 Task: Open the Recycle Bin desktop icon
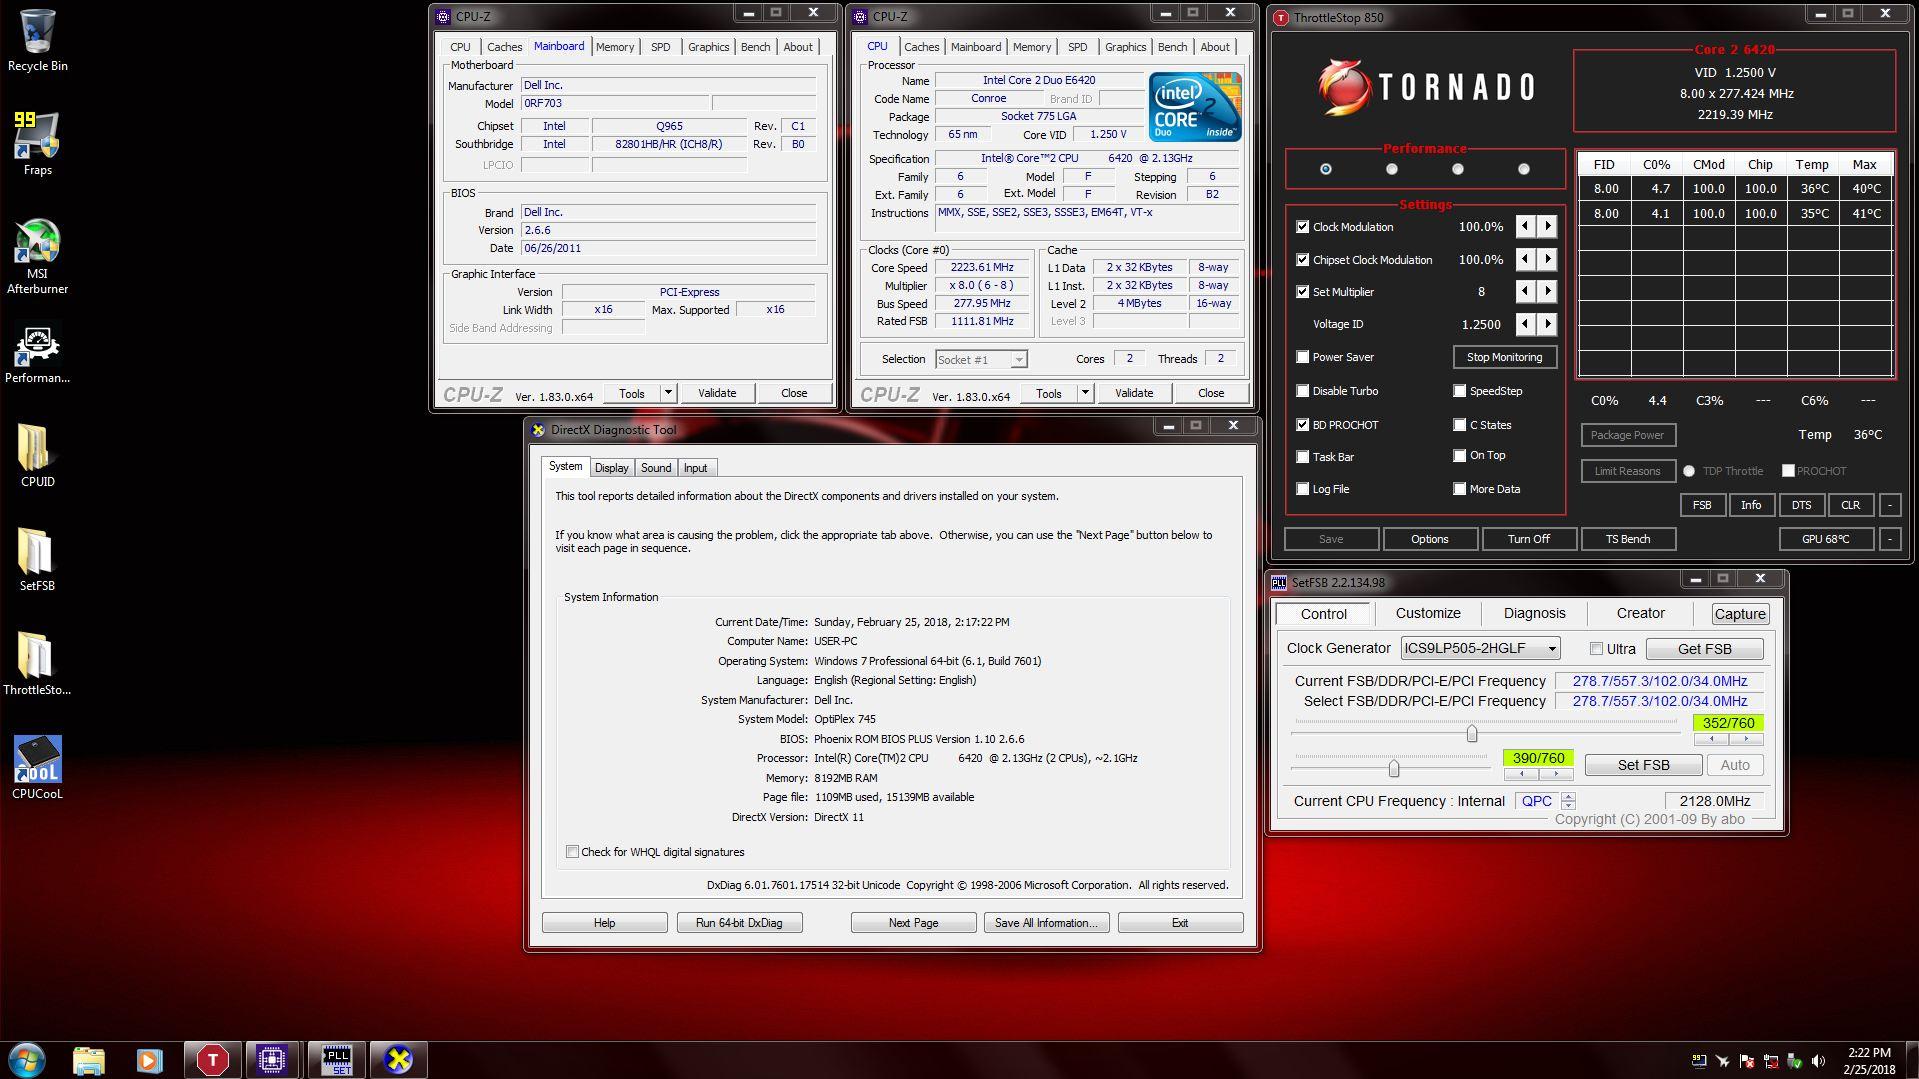[37, 41]
